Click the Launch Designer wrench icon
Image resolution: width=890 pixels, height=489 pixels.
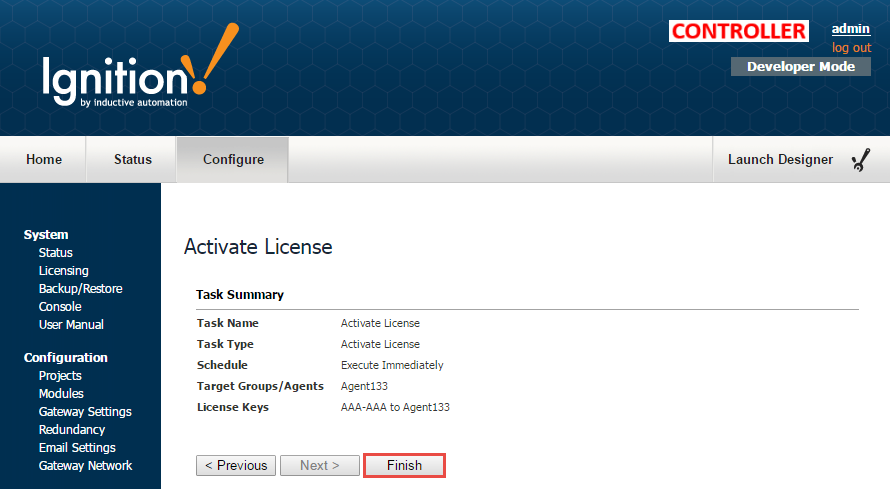click(x=861, y=159)
